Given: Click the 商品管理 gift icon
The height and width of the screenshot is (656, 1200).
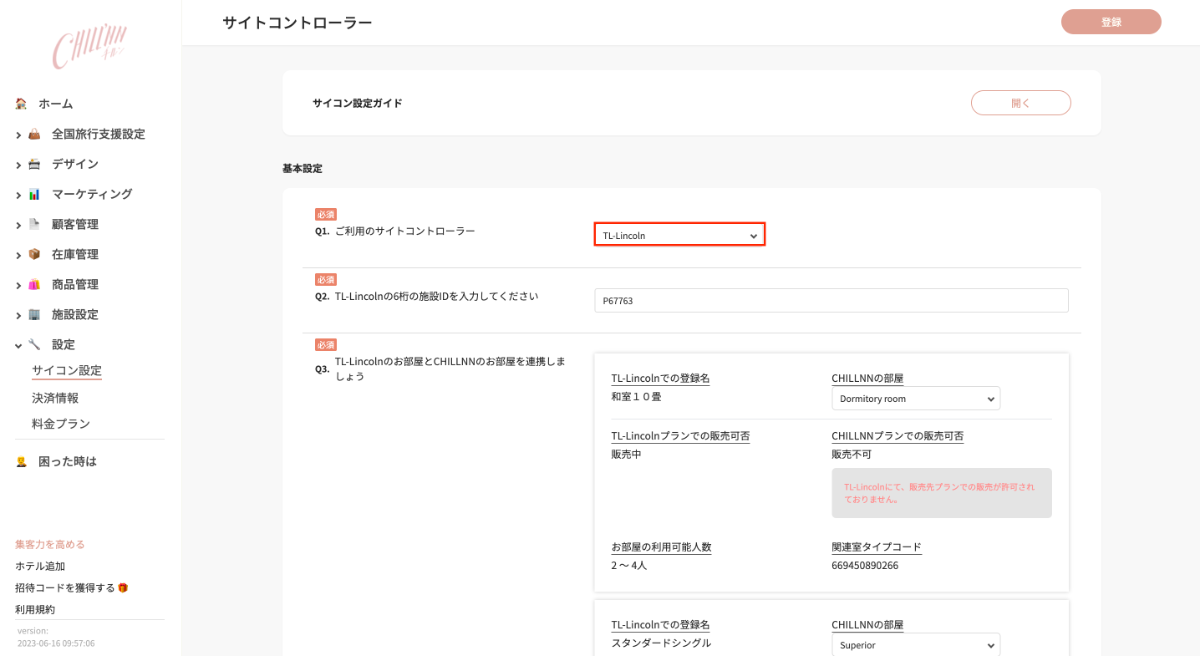Looking at the screenshot, I should (34, 284).
